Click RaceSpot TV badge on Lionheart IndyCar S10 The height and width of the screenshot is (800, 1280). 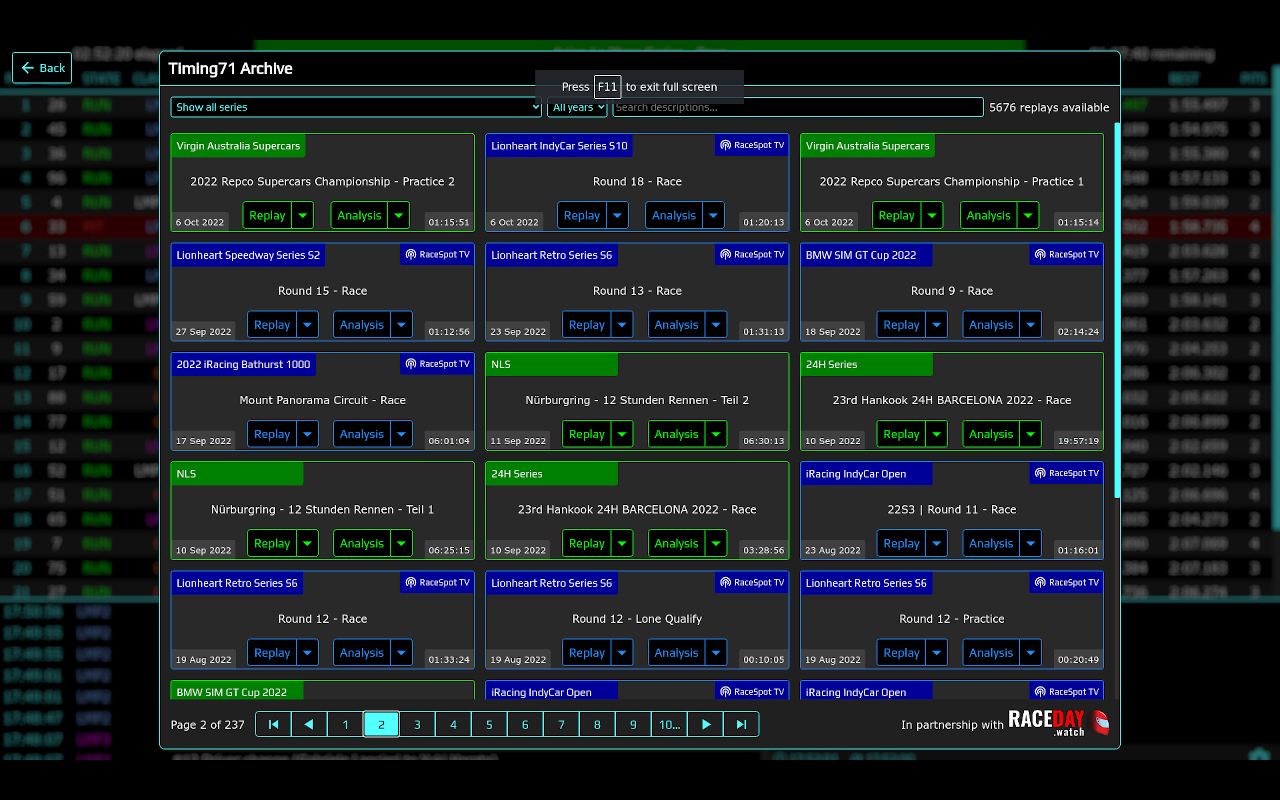(x=752, y=145)
